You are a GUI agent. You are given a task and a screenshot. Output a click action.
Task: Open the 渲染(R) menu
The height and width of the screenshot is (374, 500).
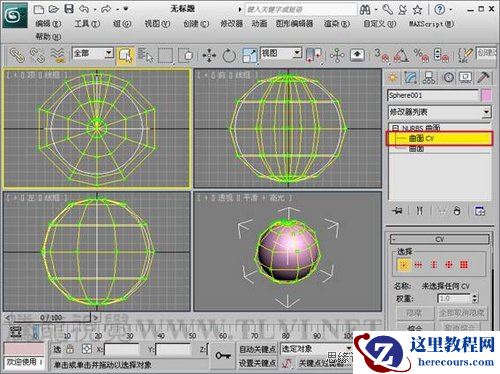click(x=337, y=24)
